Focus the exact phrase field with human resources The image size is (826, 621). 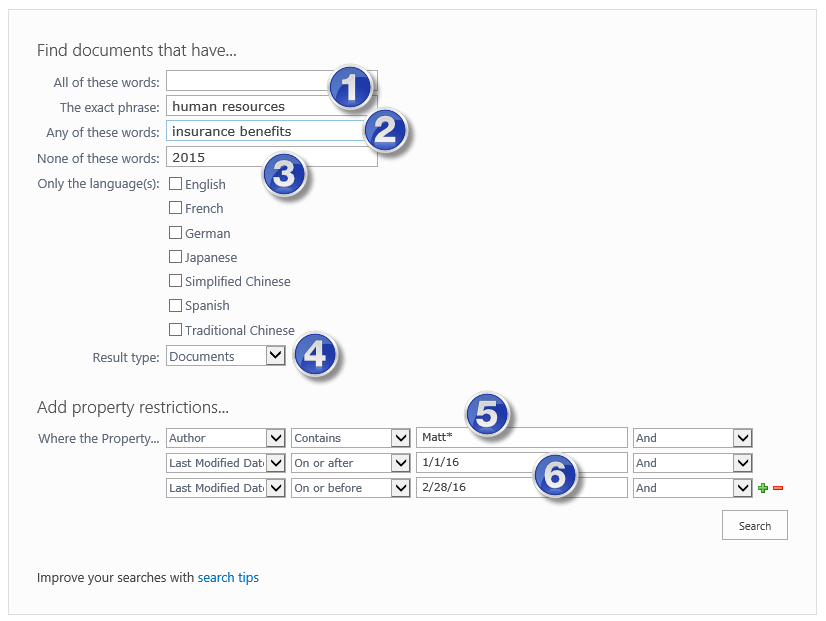(x=272, y=106)
